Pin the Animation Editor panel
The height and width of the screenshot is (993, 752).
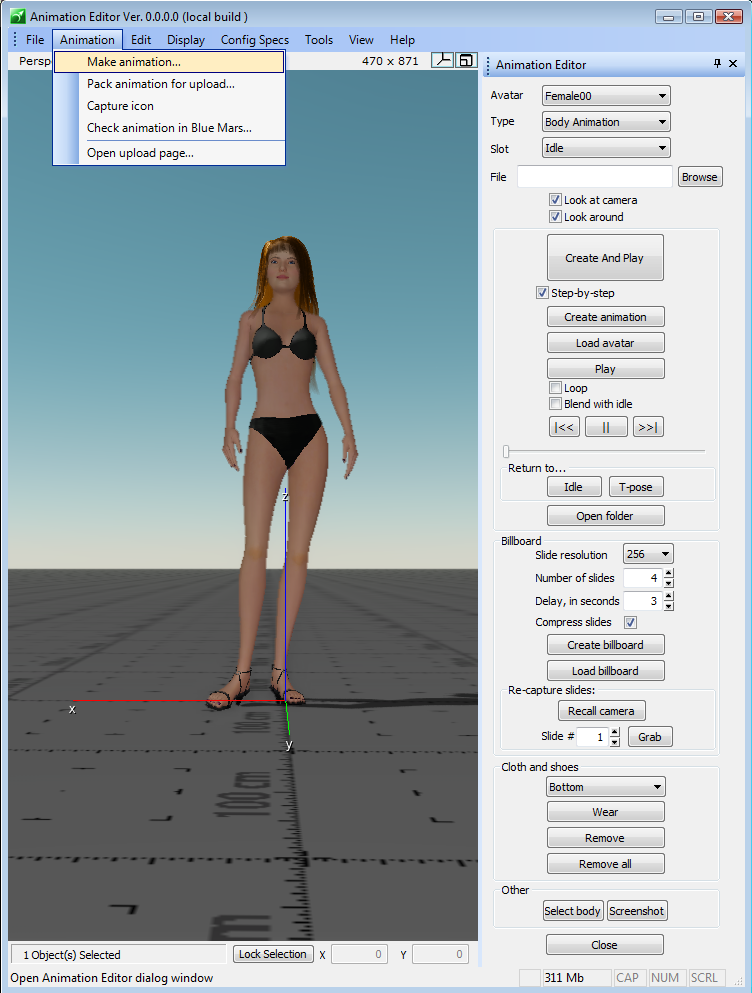pyautogui.click(x=717, y=63)
